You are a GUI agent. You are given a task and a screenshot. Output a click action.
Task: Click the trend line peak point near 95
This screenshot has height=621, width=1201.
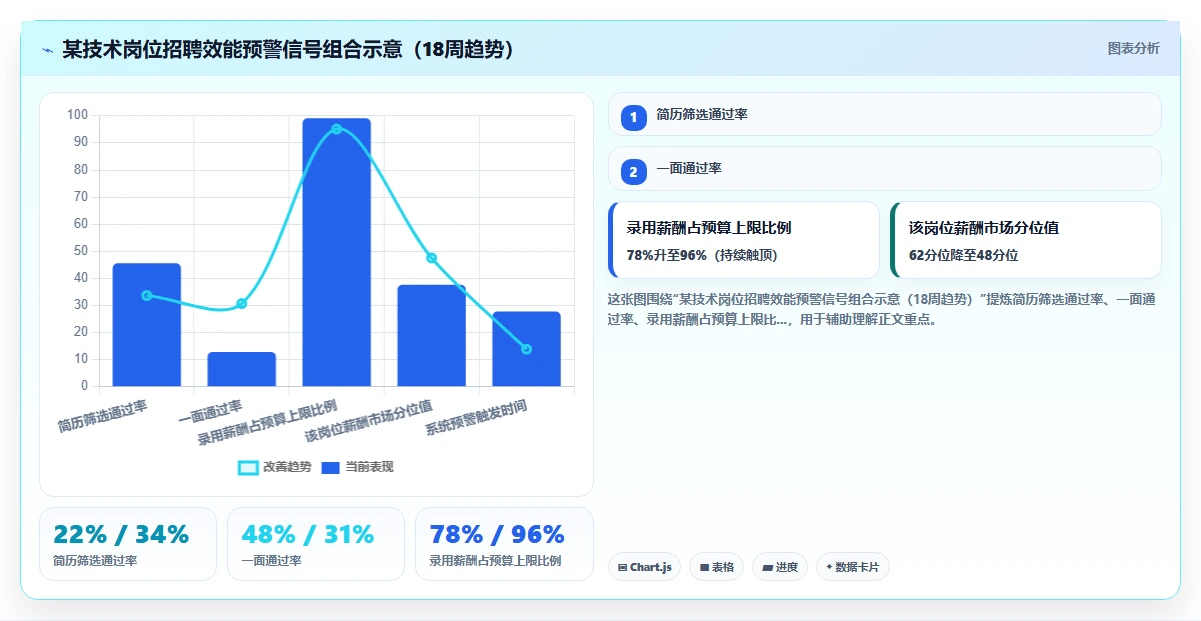336,129
